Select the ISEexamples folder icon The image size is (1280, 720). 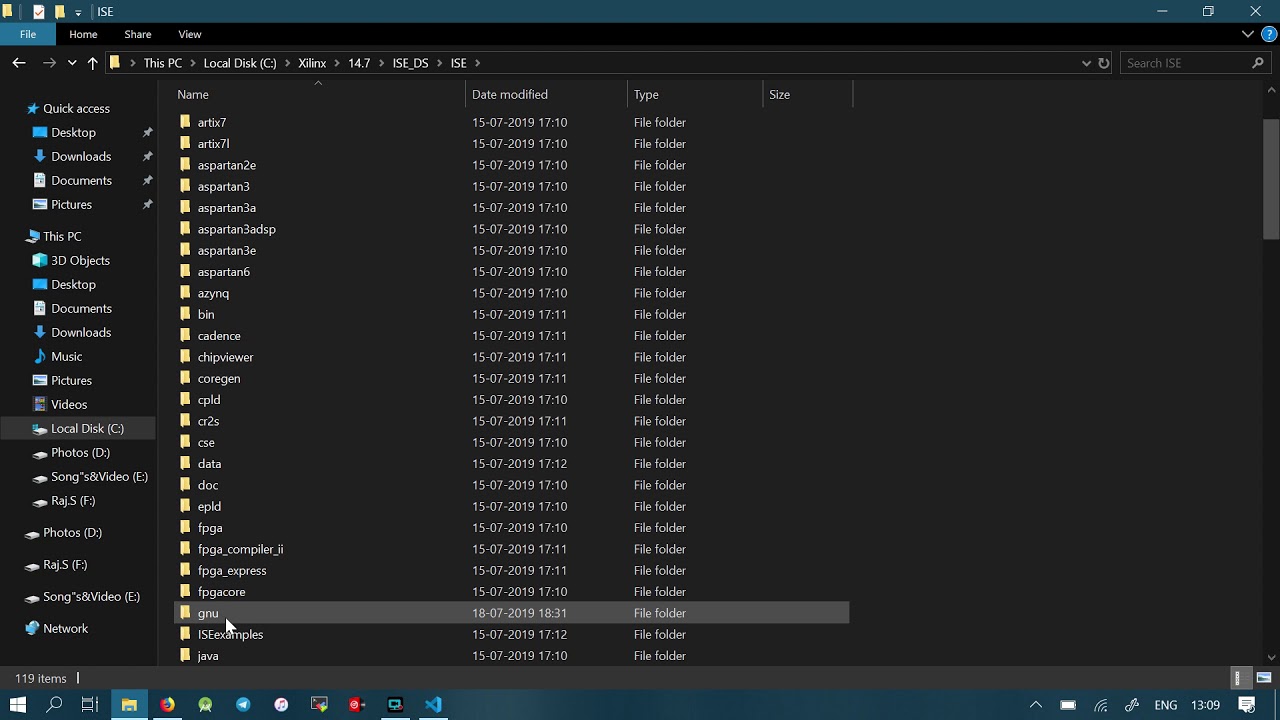(x=185, y=634)
